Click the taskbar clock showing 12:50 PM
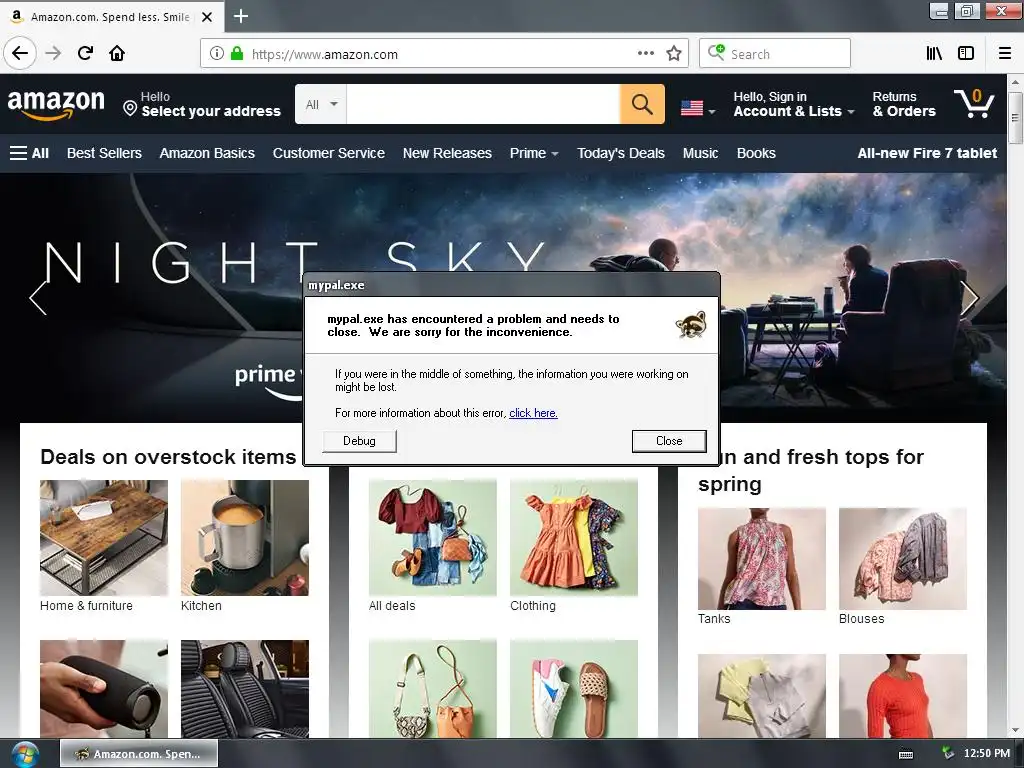 point(986,754)
